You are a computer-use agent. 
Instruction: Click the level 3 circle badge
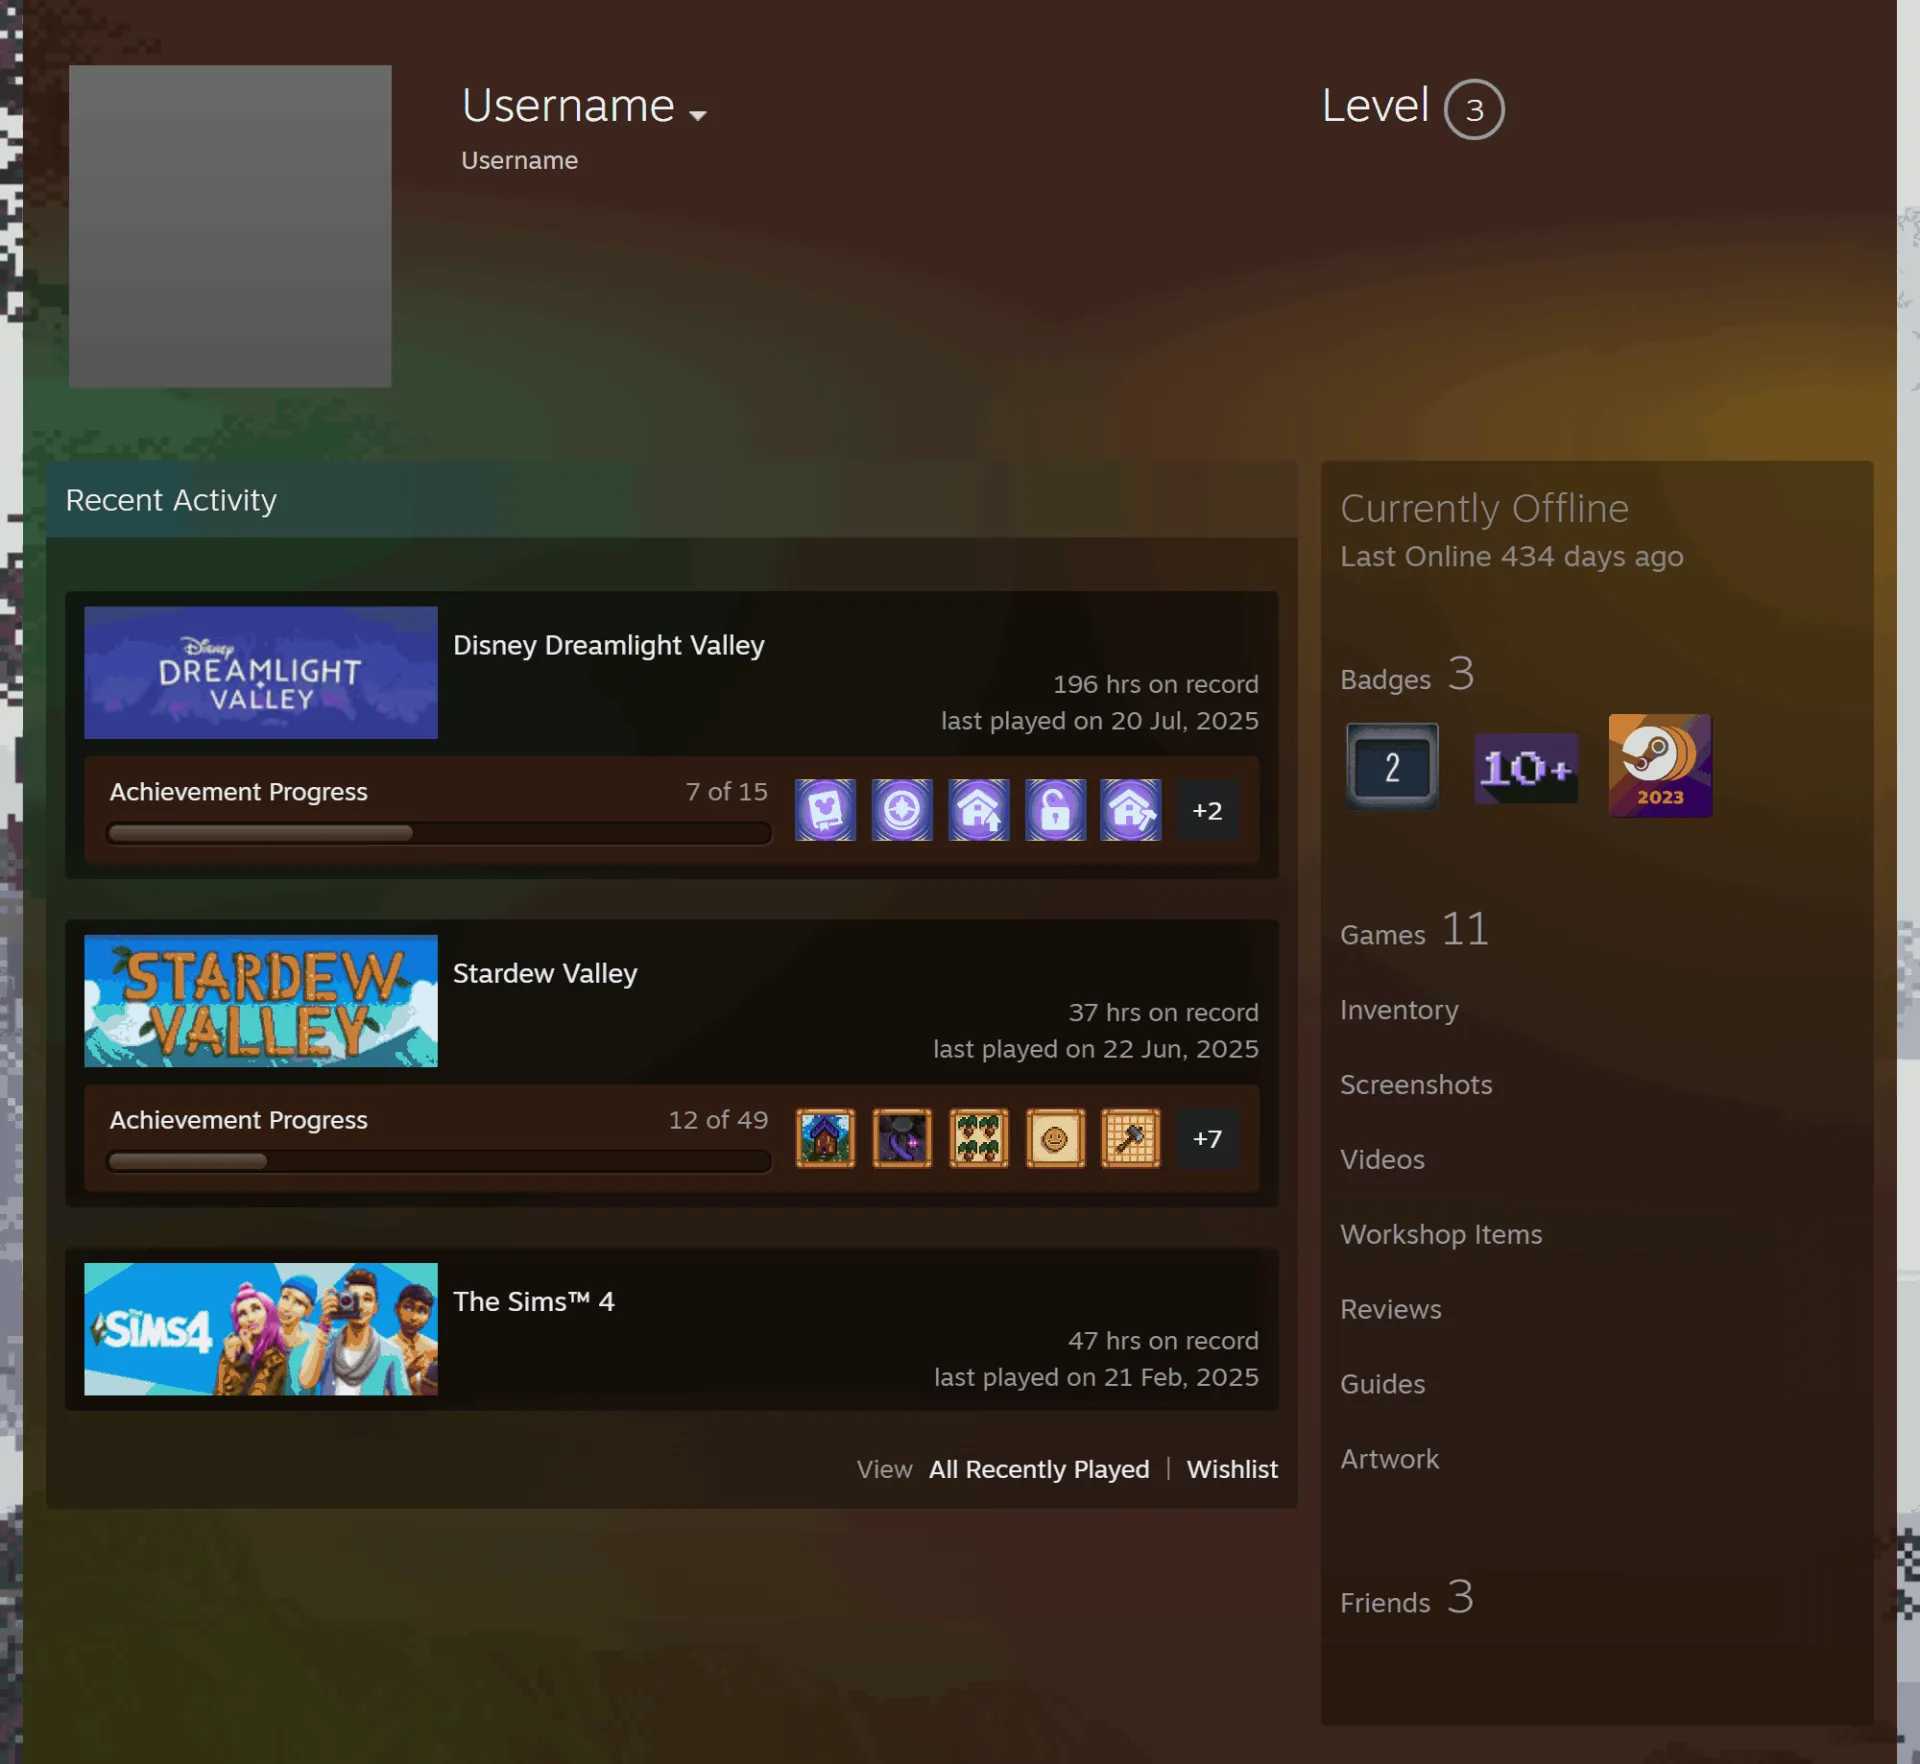(1473, 109)
